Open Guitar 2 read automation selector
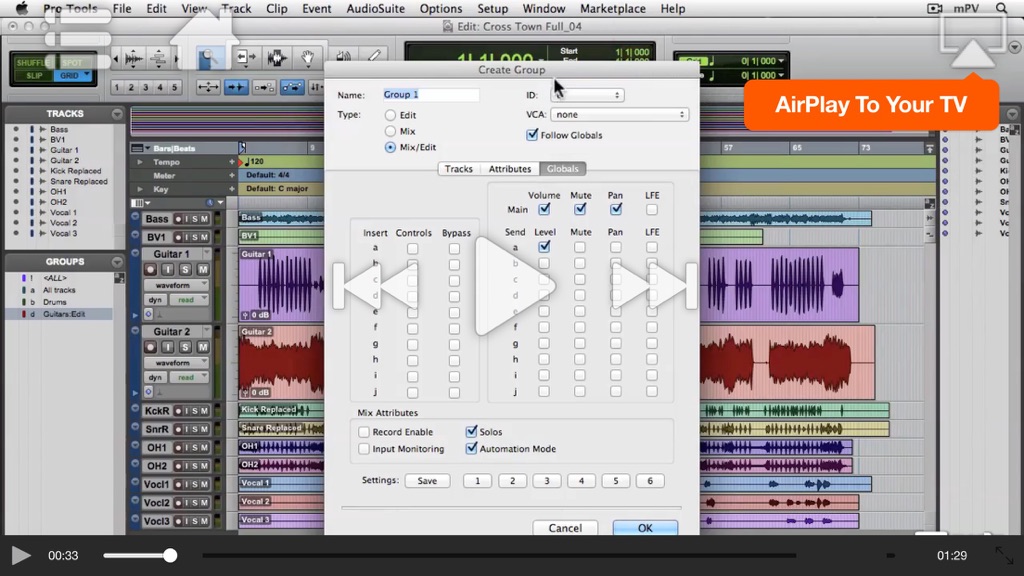Image resolution: width=1024 pixels, height=576 pixels. (189, 377)
